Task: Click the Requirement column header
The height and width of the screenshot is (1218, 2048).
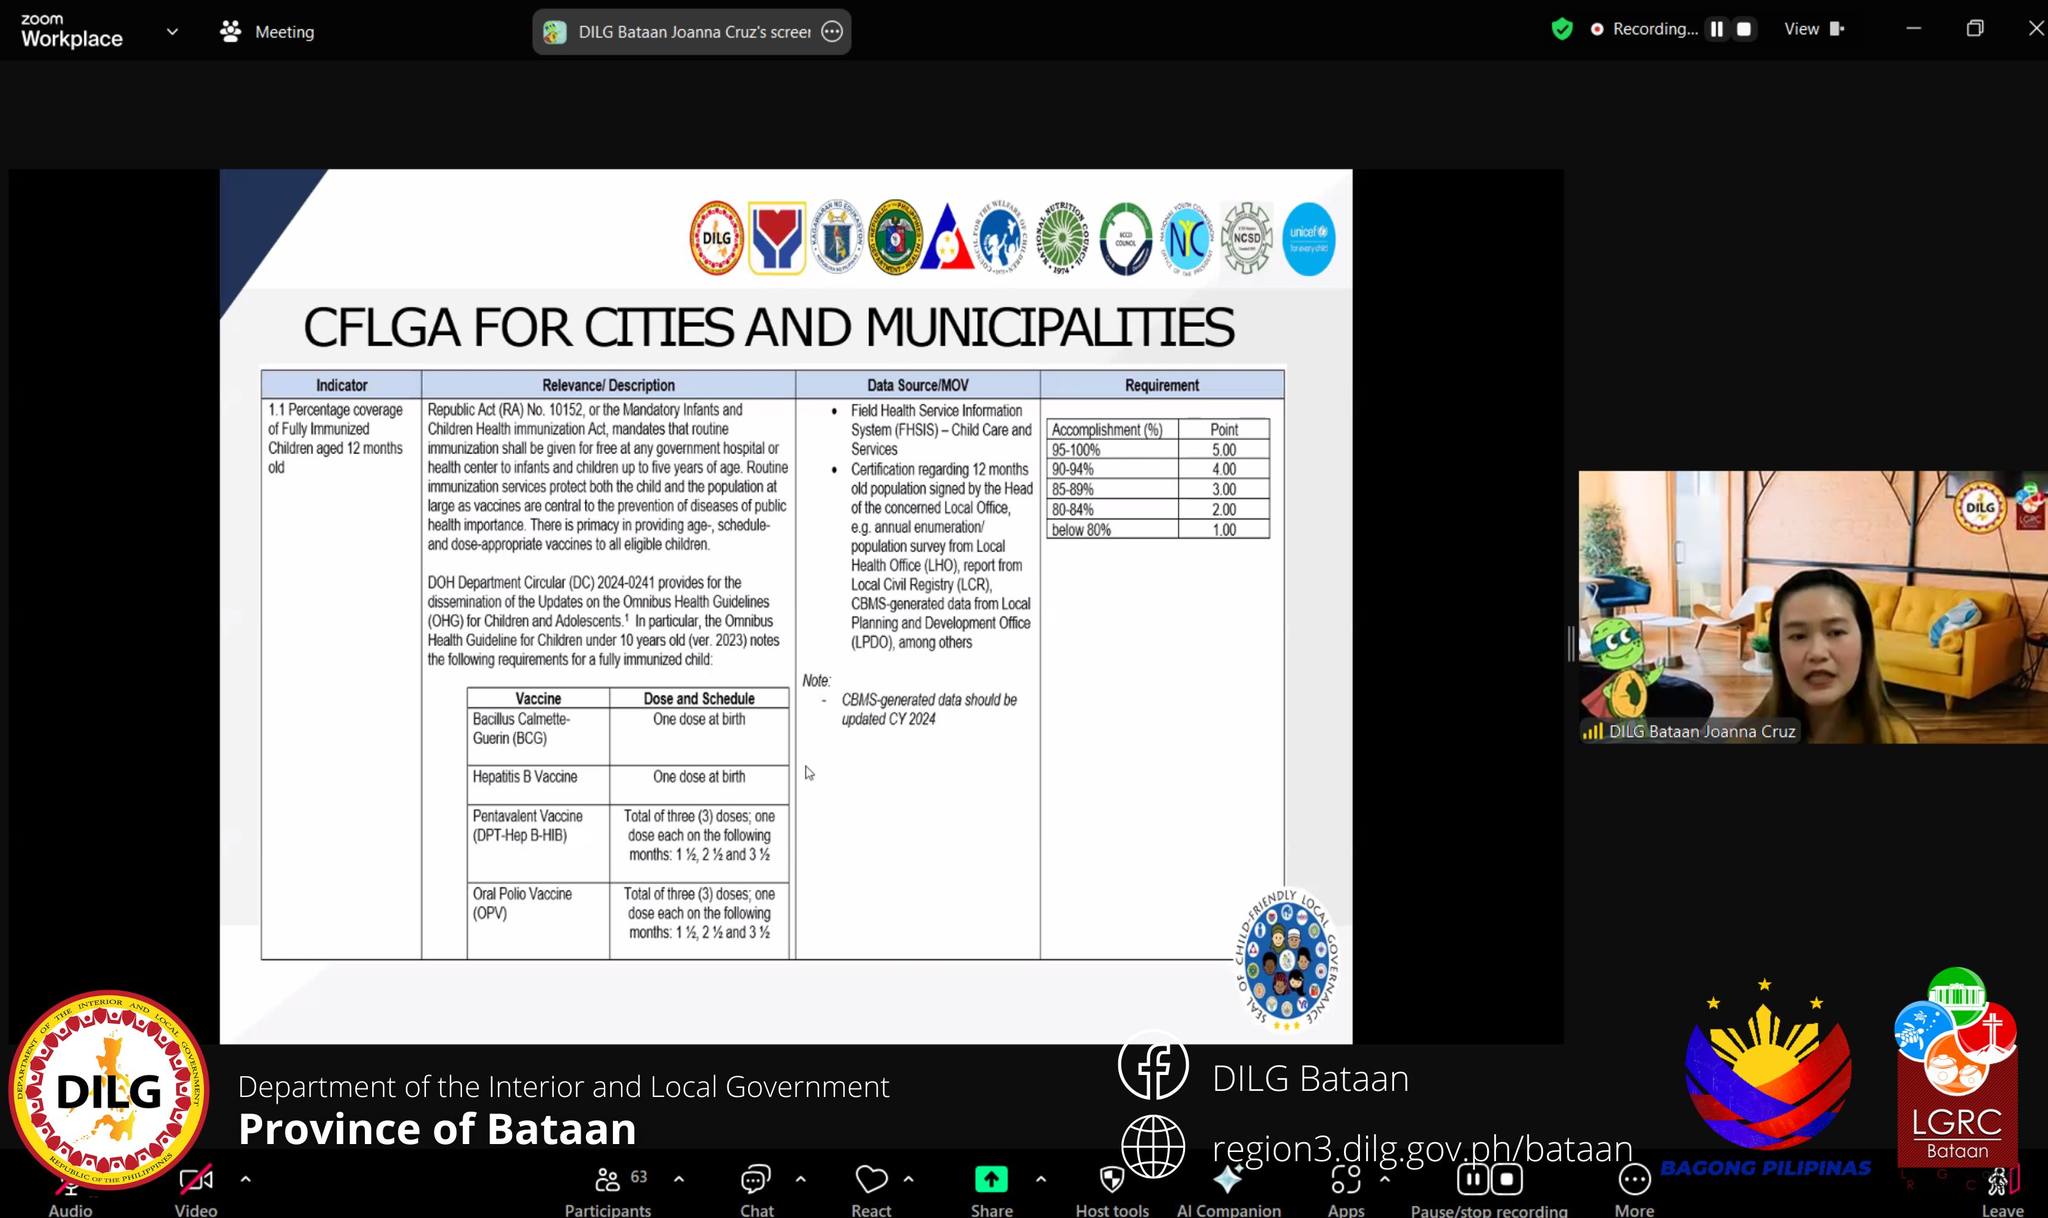Action: 1162,385
